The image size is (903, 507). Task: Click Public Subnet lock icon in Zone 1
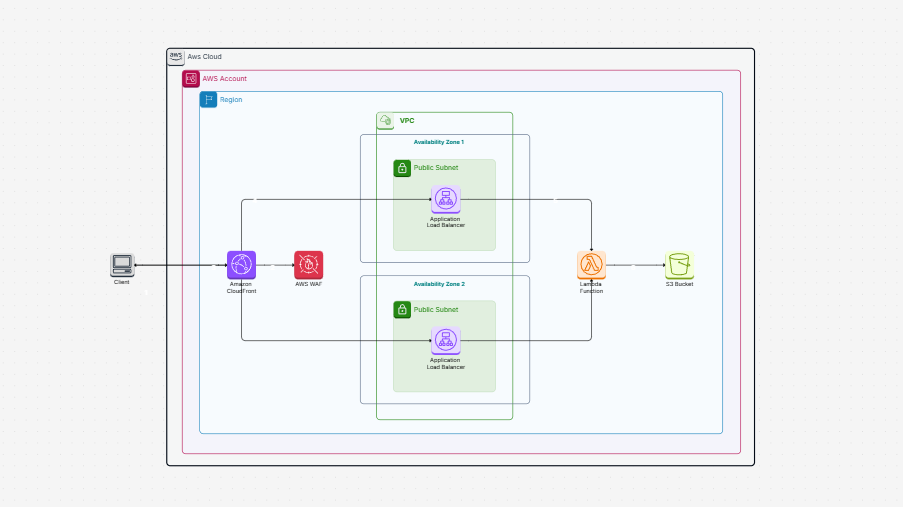(x=402, y=168)
